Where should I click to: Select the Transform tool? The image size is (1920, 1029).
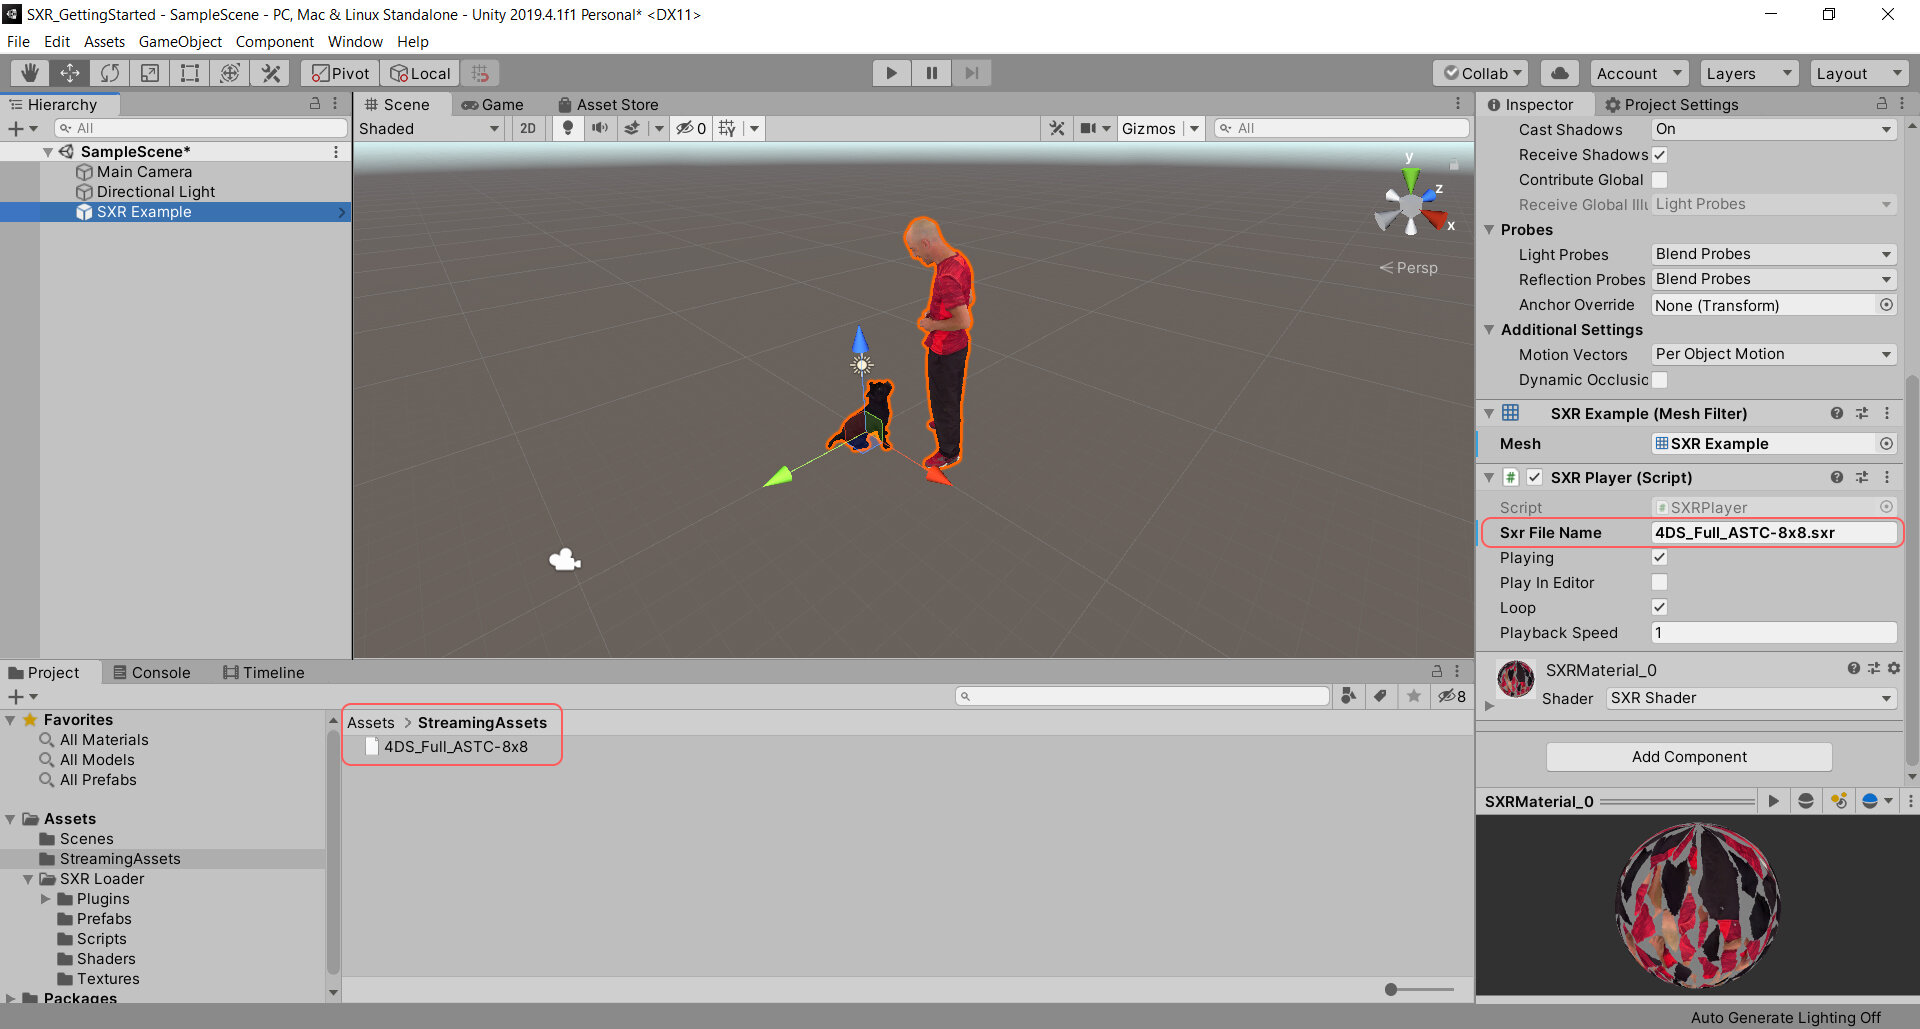pyautogui.click(x=230, y=73)
